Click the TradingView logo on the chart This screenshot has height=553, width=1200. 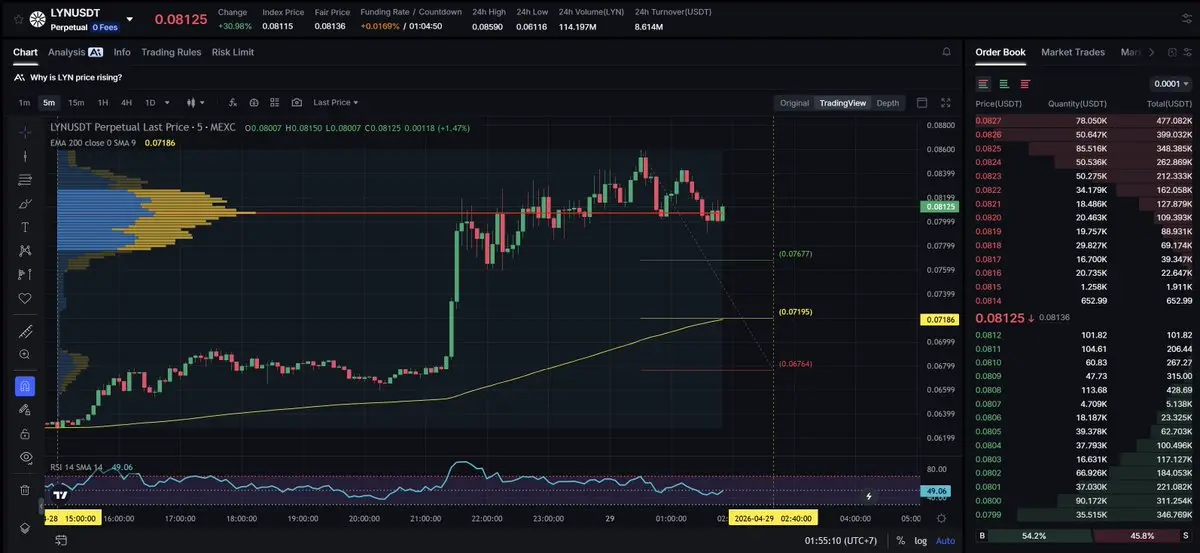60,495
